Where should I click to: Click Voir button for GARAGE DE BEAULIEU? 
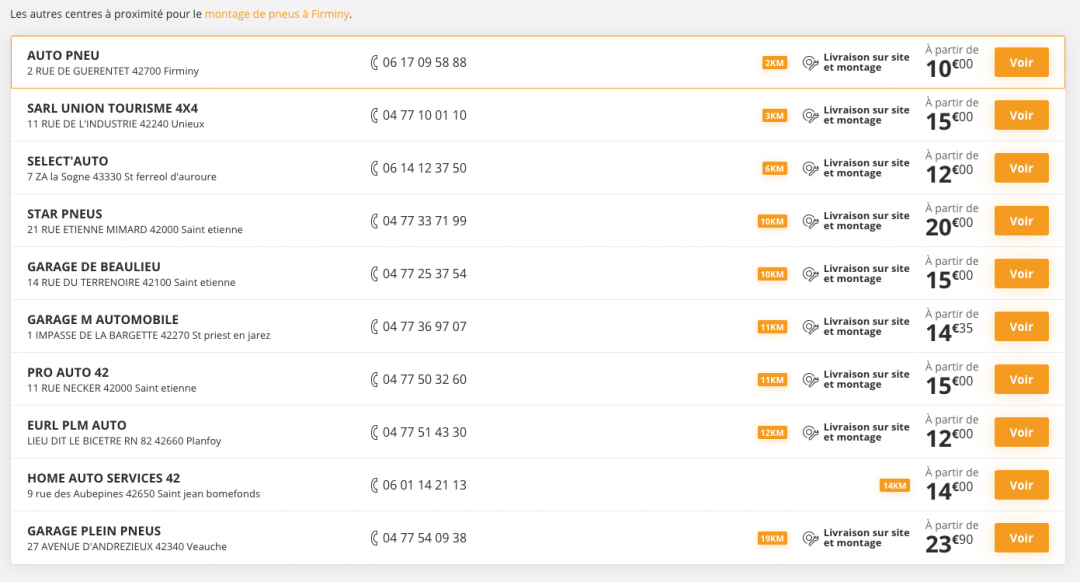point(1021,274)
